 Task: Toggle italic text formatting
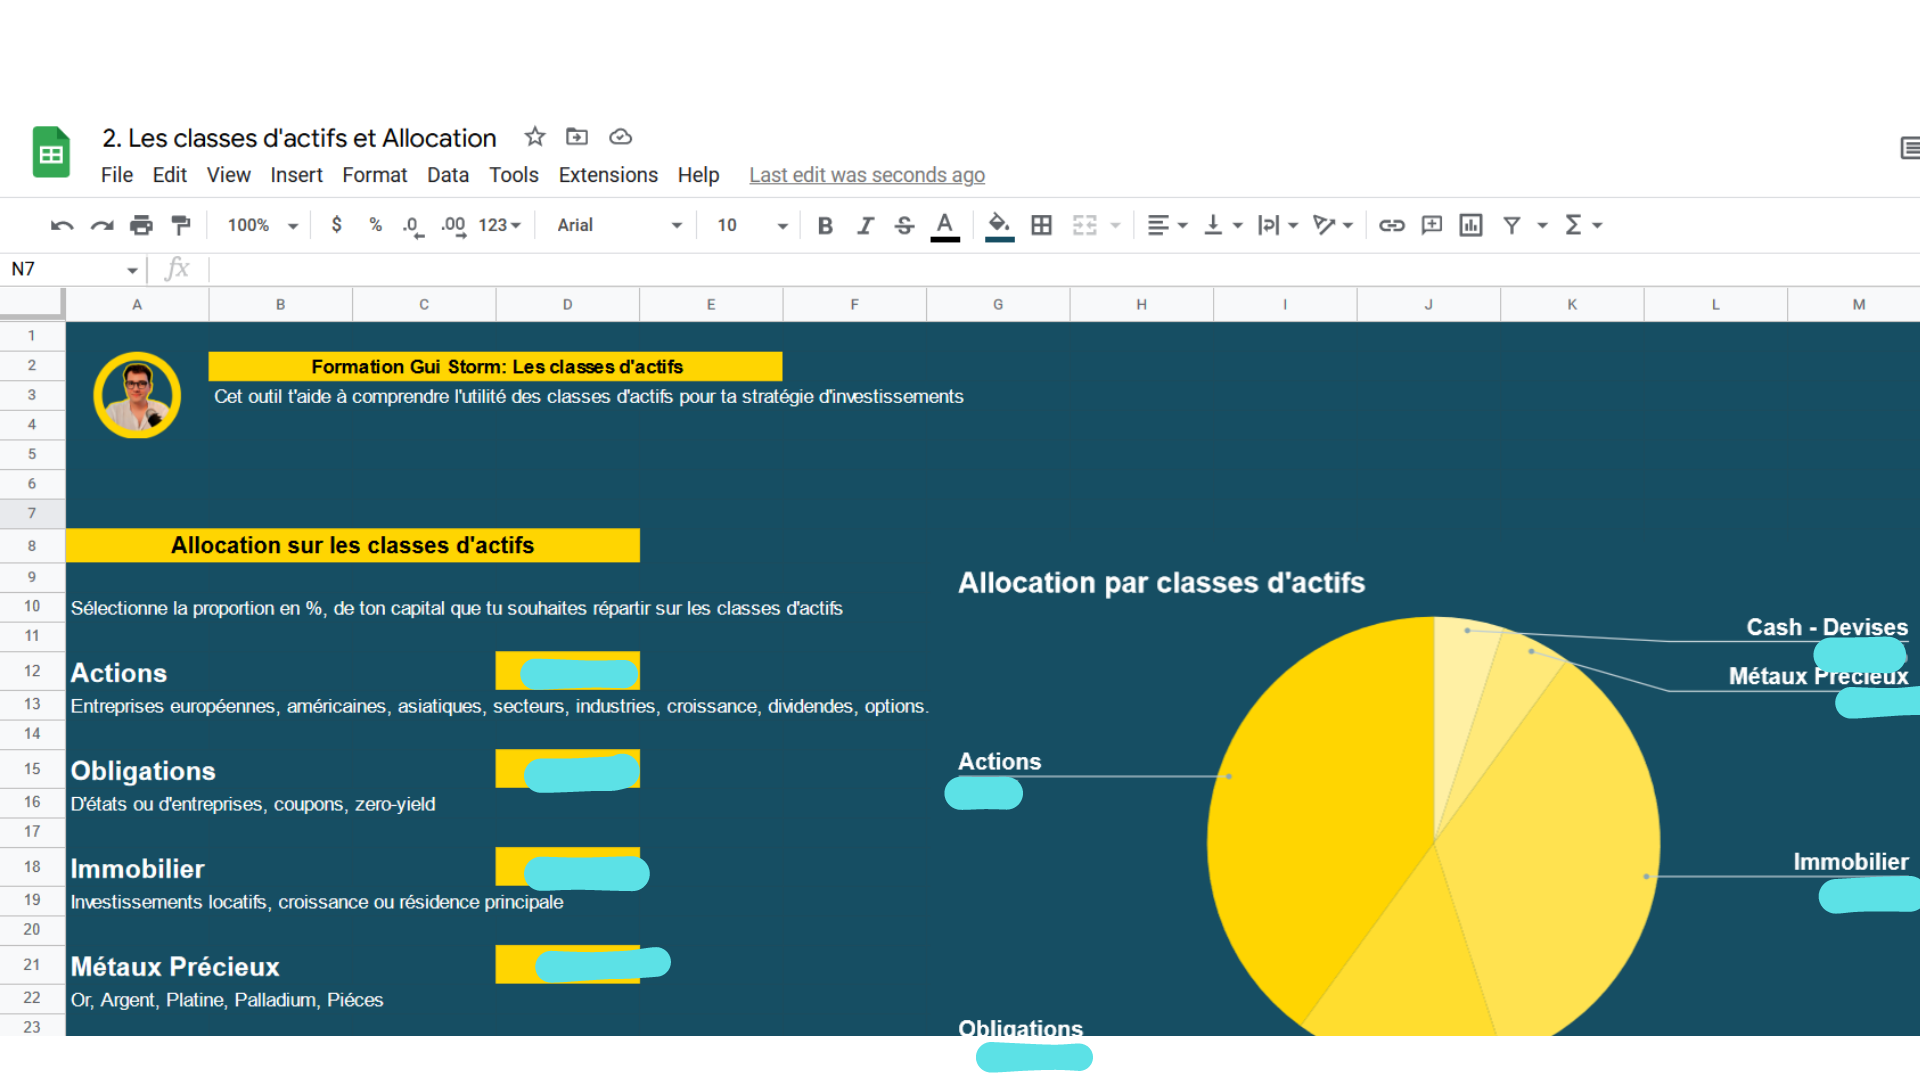tap(865, 226)
